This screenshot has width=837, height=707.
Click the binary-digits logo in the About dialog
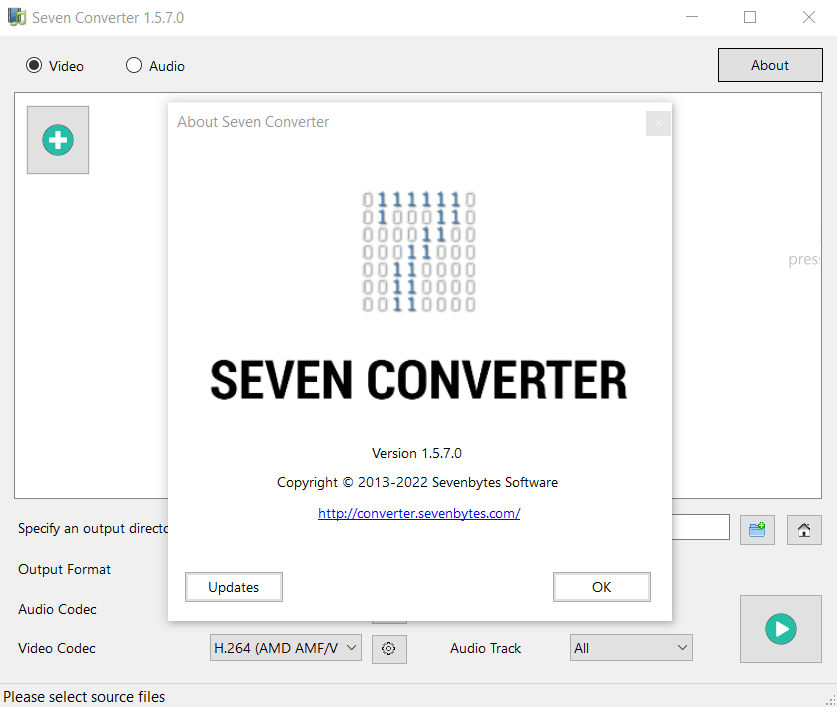[x=418, y=251]
